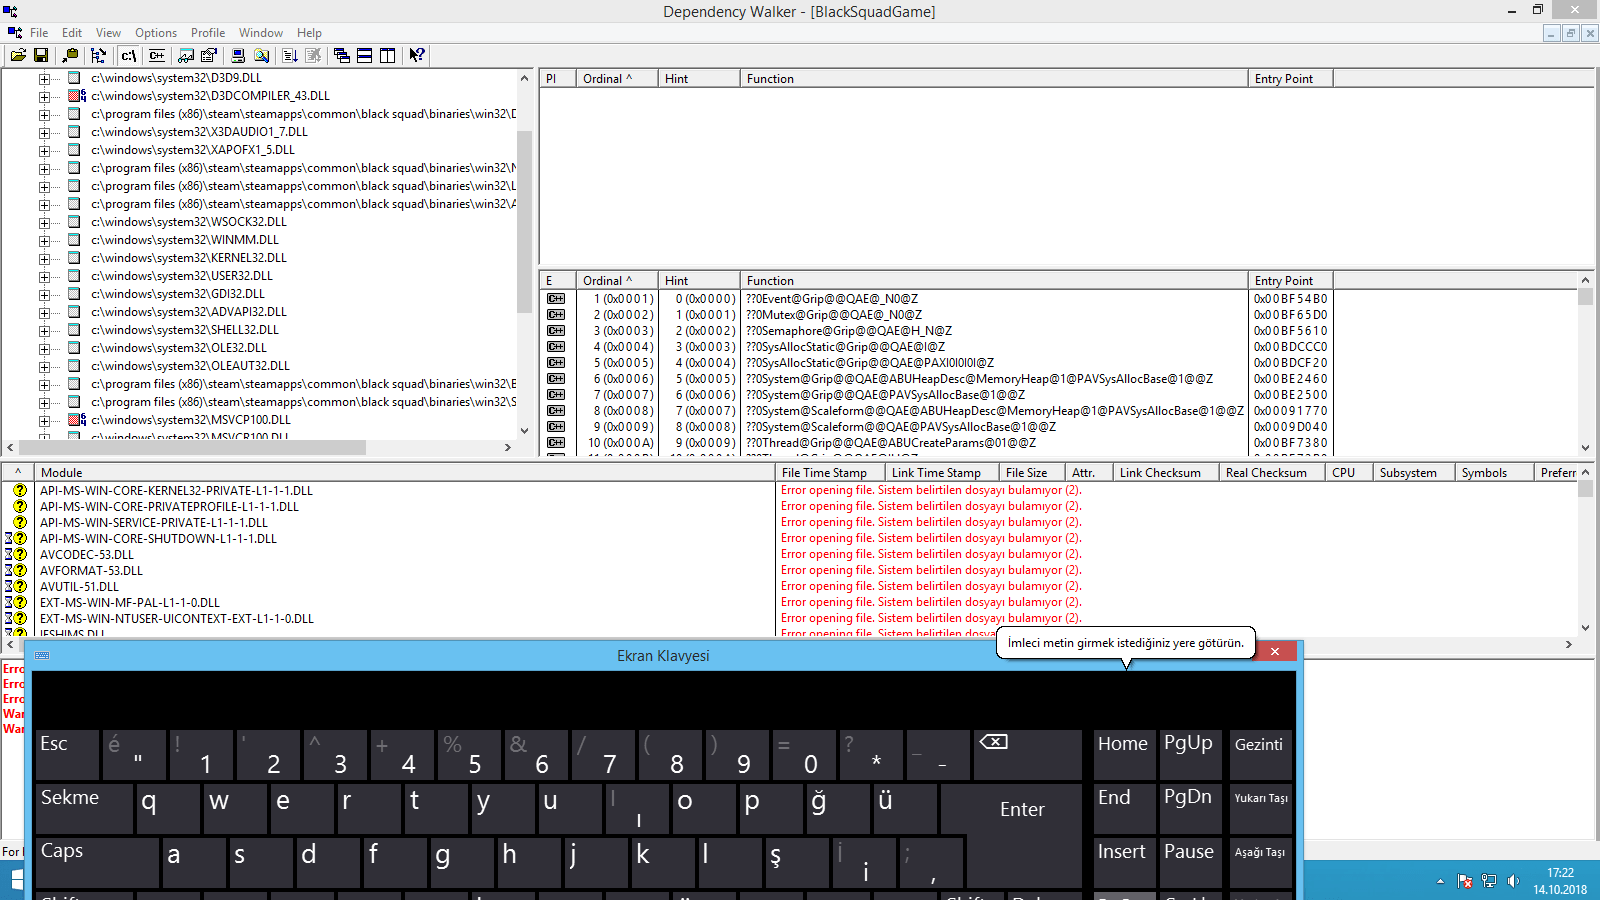Toggle Auto Expand tree toolbar icon
The width and height of the screenshot is (1600, 900).
(98, 56)
